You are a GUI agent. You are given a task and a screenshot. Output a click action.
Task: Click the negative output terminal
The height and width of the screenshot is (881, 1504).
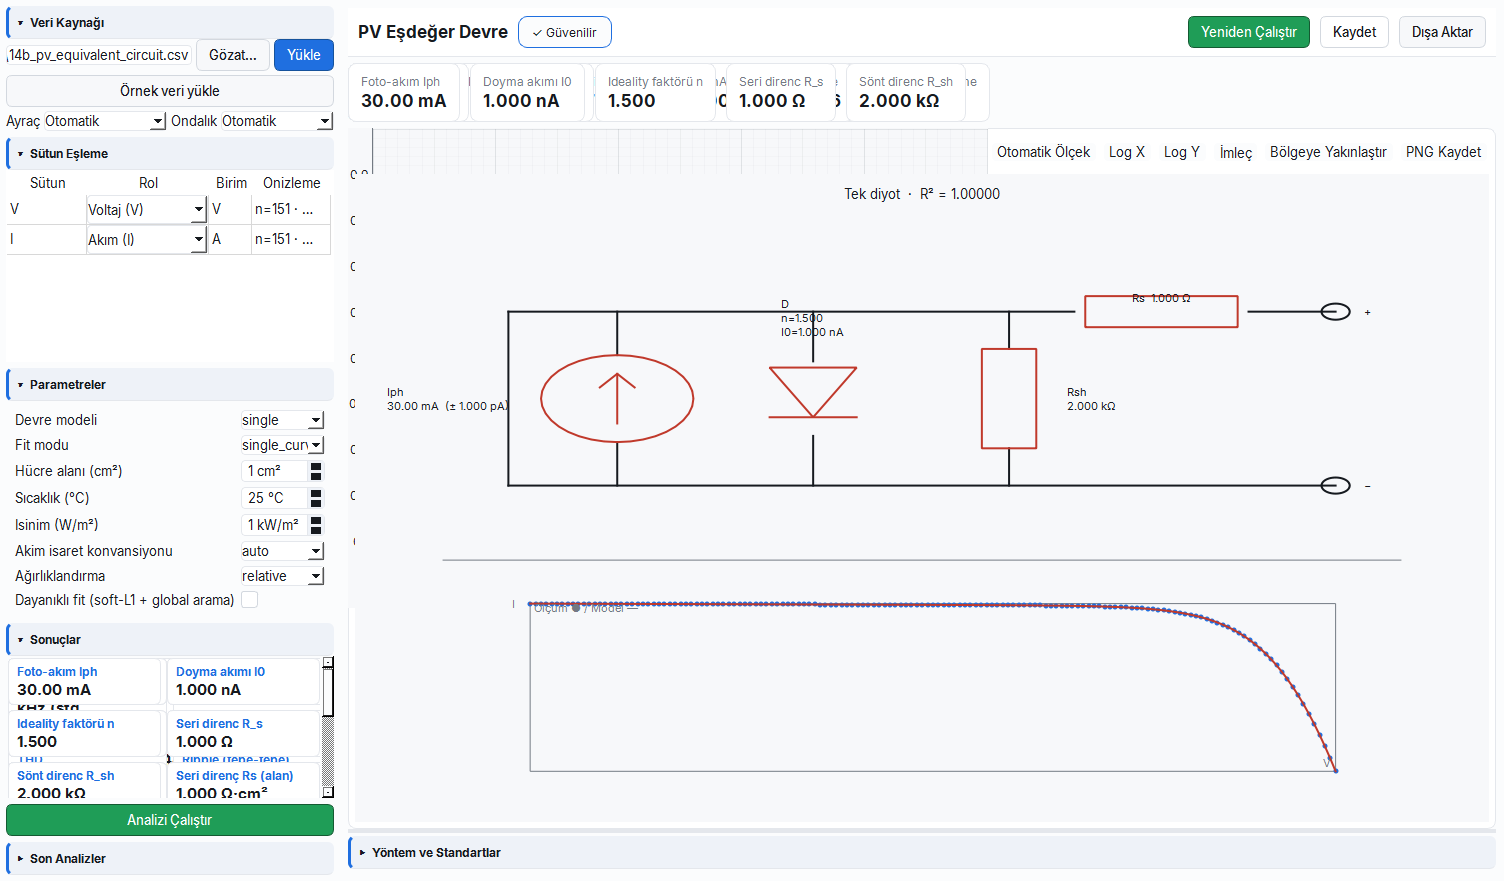pyautogui.click(x=1335, y=486)
